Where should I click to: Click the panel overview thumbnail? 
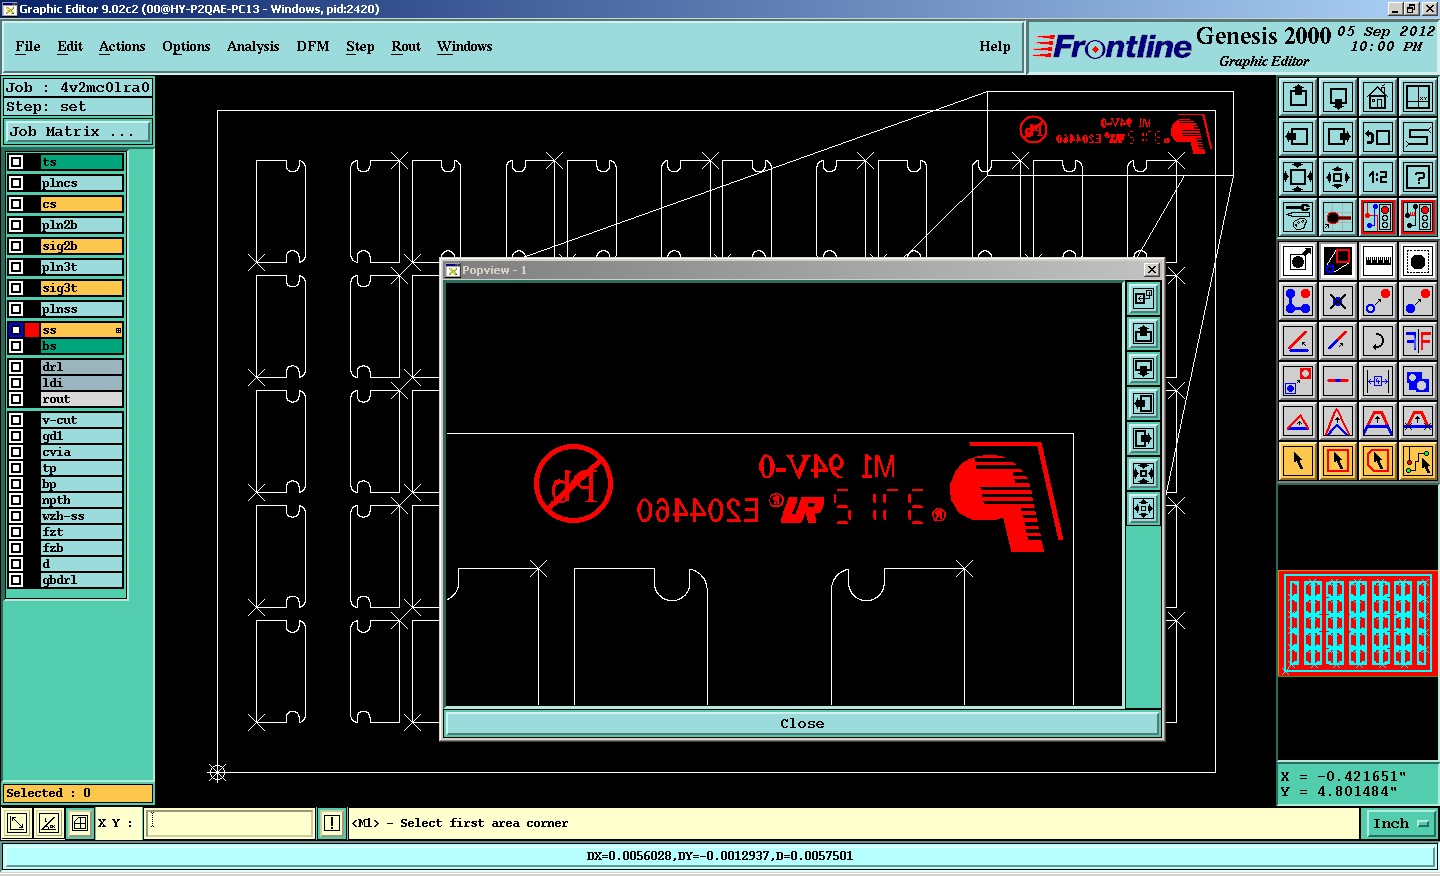1358,622
